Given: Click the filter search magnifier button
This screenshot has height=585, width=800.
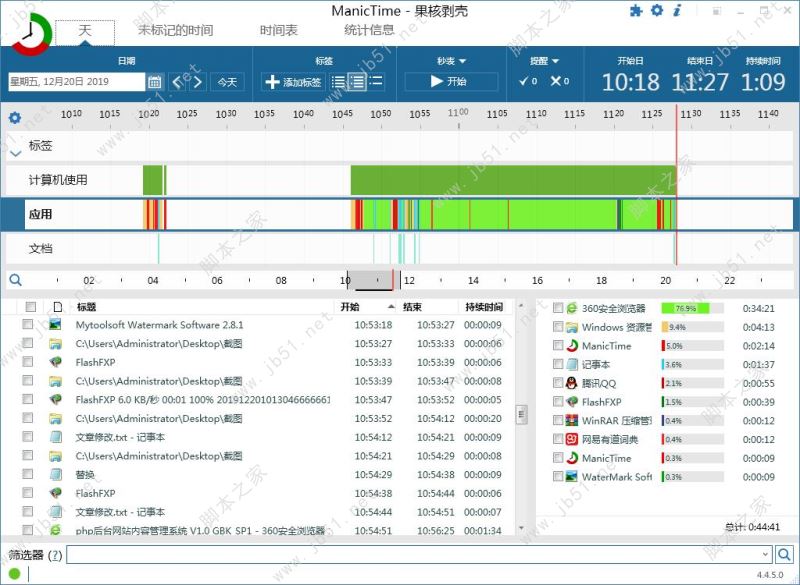Looking at the screenshot, I should [x=784, y=554].
